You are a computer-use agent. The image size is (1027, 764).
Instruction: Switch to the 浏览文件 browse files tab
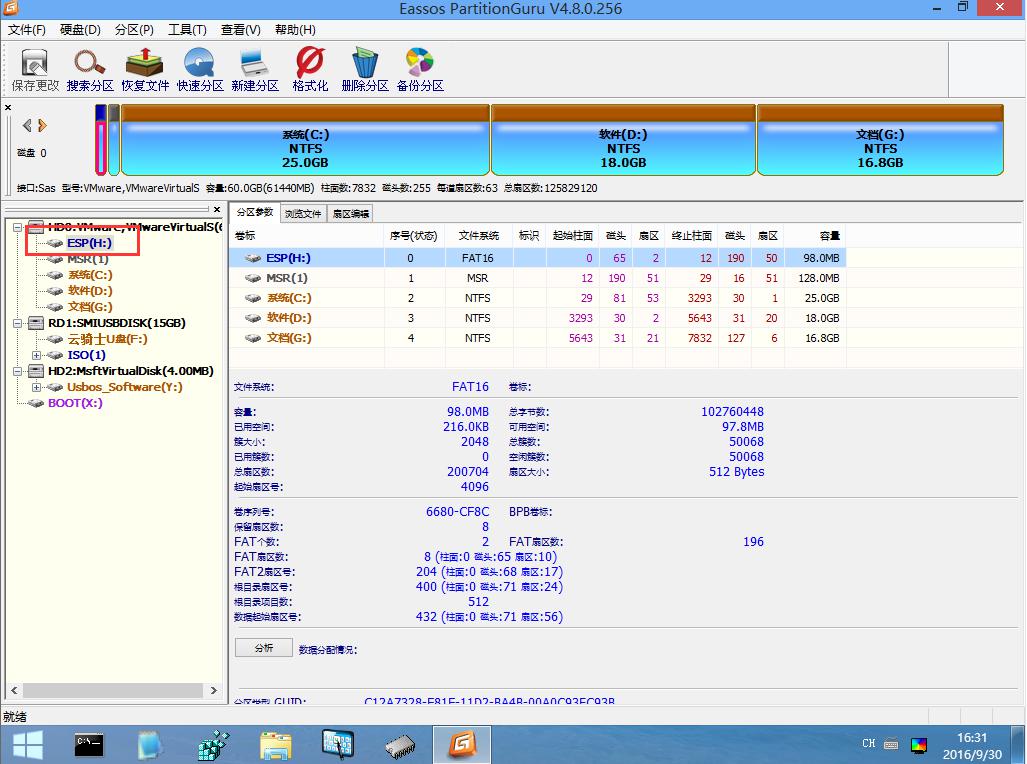click(x=303, y=213)
